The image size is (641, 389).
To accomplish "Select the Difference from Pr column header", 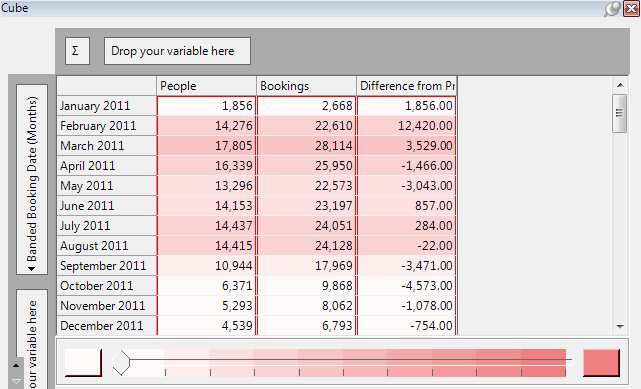I will point(407,86).
